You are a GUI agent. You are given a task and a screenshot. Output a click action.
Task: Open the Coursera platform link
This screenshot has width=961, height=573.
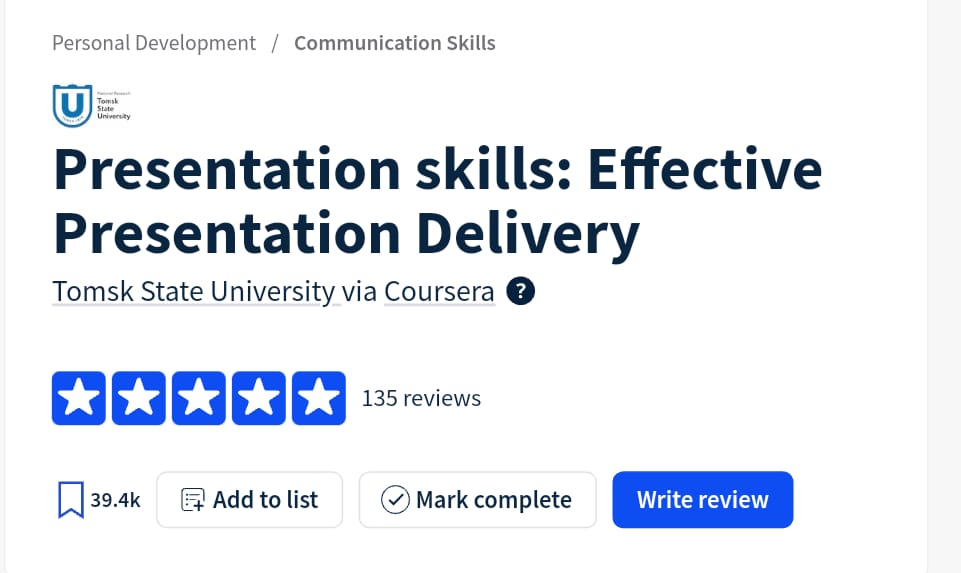(439, 291)
